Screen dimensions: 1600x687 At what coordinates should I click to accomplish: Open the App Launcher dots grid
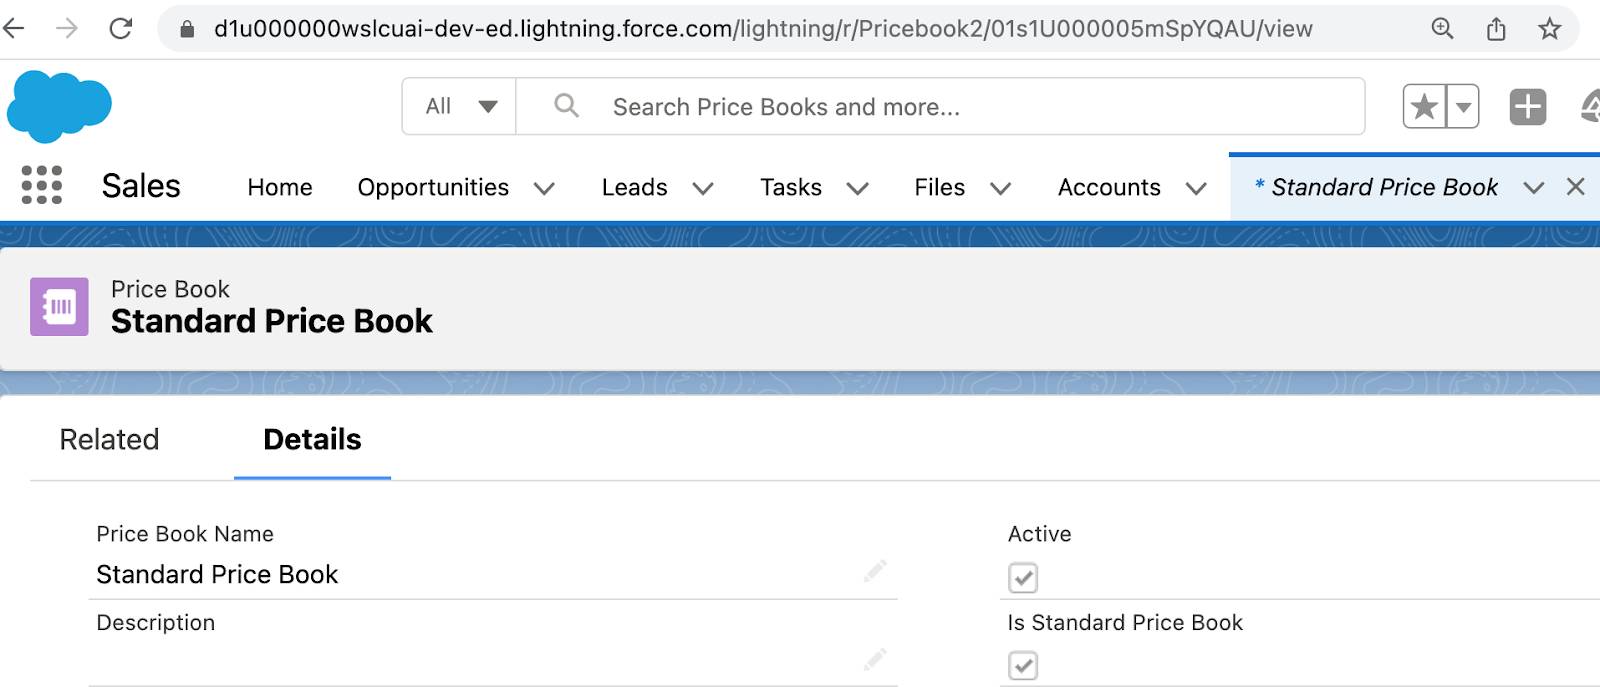[x=42, y=186]
